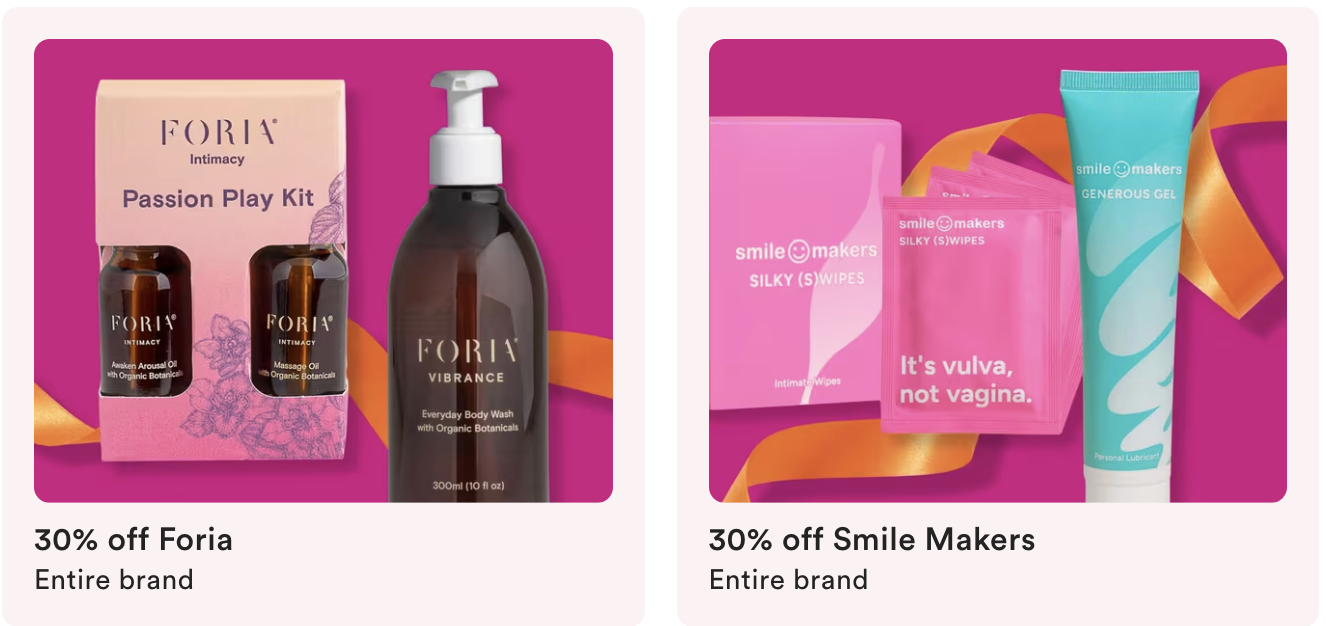Click the smile makers logo on tube
The image size is (1326, 626).
coord(1128,169)
